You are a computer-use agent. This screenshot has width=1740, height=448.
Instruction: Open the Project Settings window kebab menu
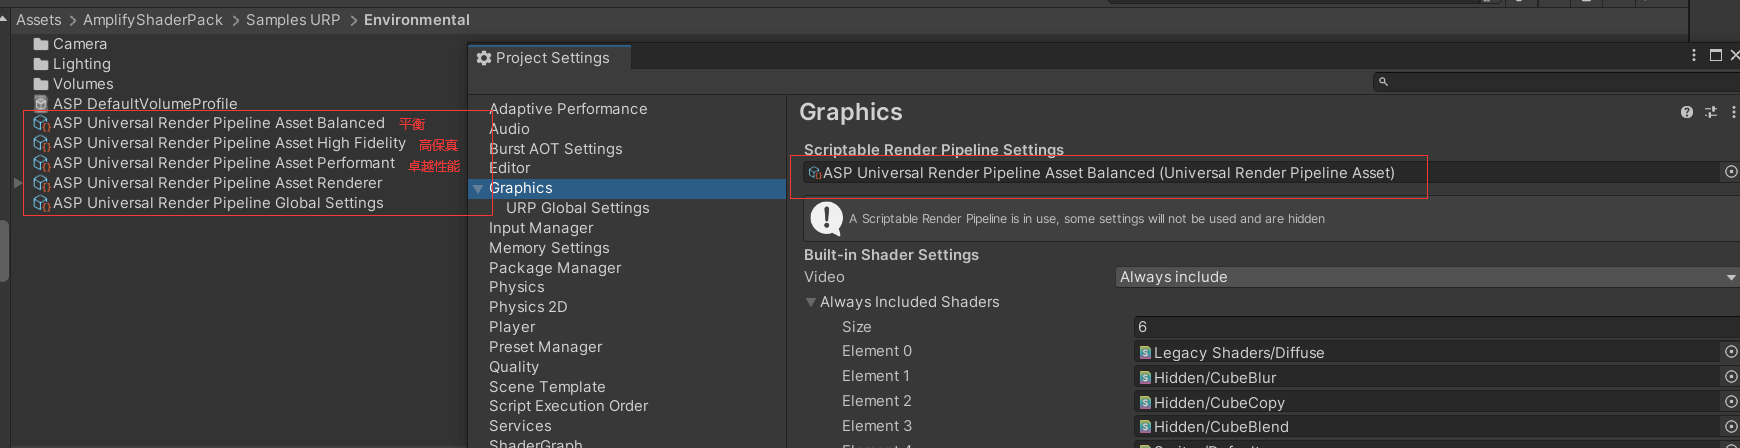pos(1693,55)
